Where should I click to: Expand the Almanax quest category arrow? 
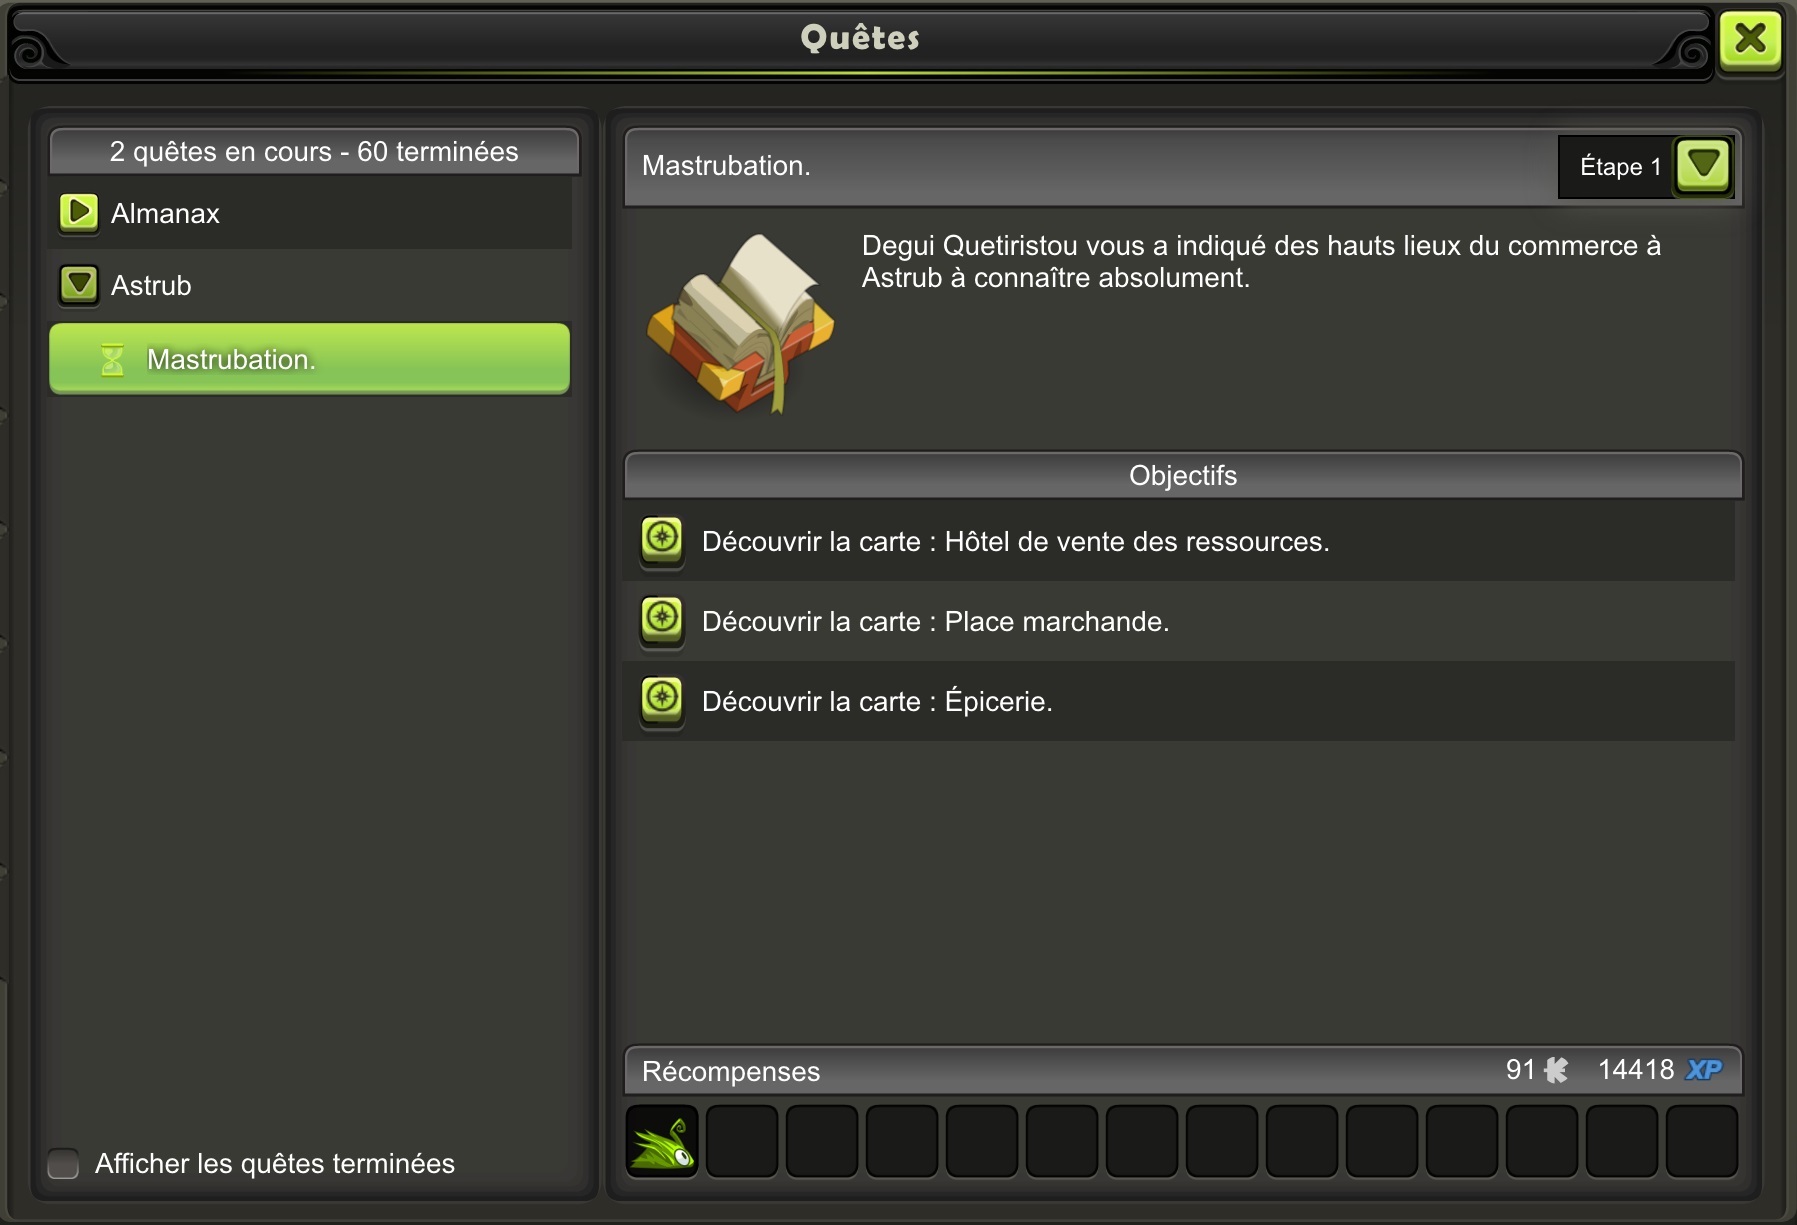pyautogui.click(x=79, y=213)
